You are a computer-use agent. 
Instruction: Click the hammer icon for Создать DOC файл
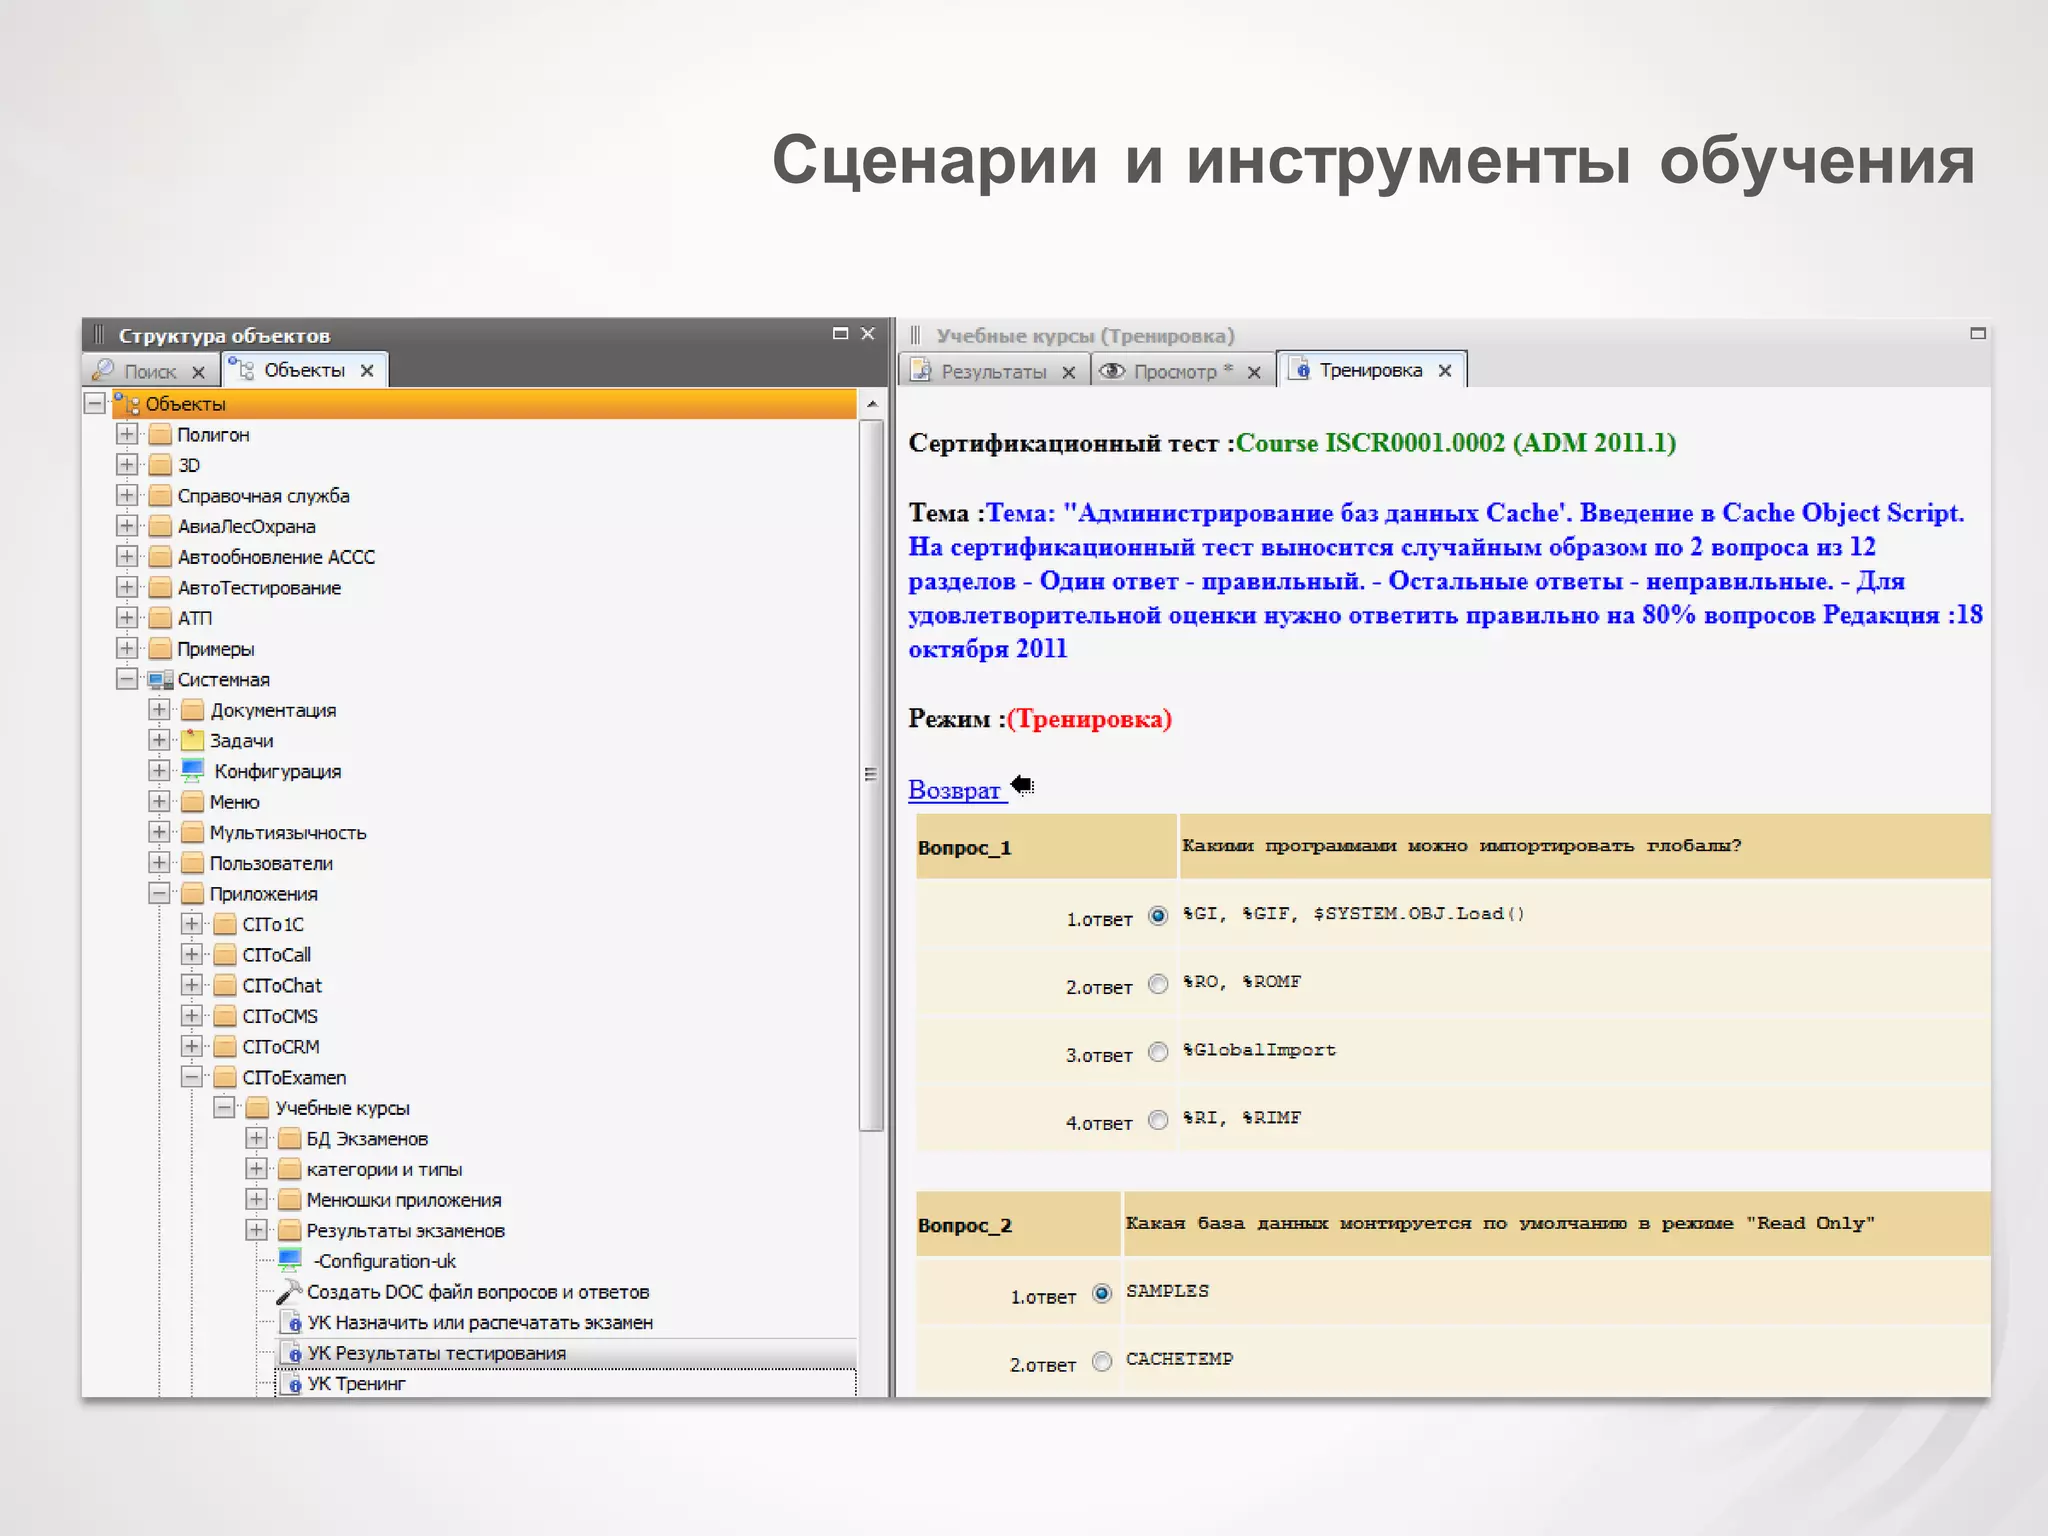click(x=289, y=1292)
